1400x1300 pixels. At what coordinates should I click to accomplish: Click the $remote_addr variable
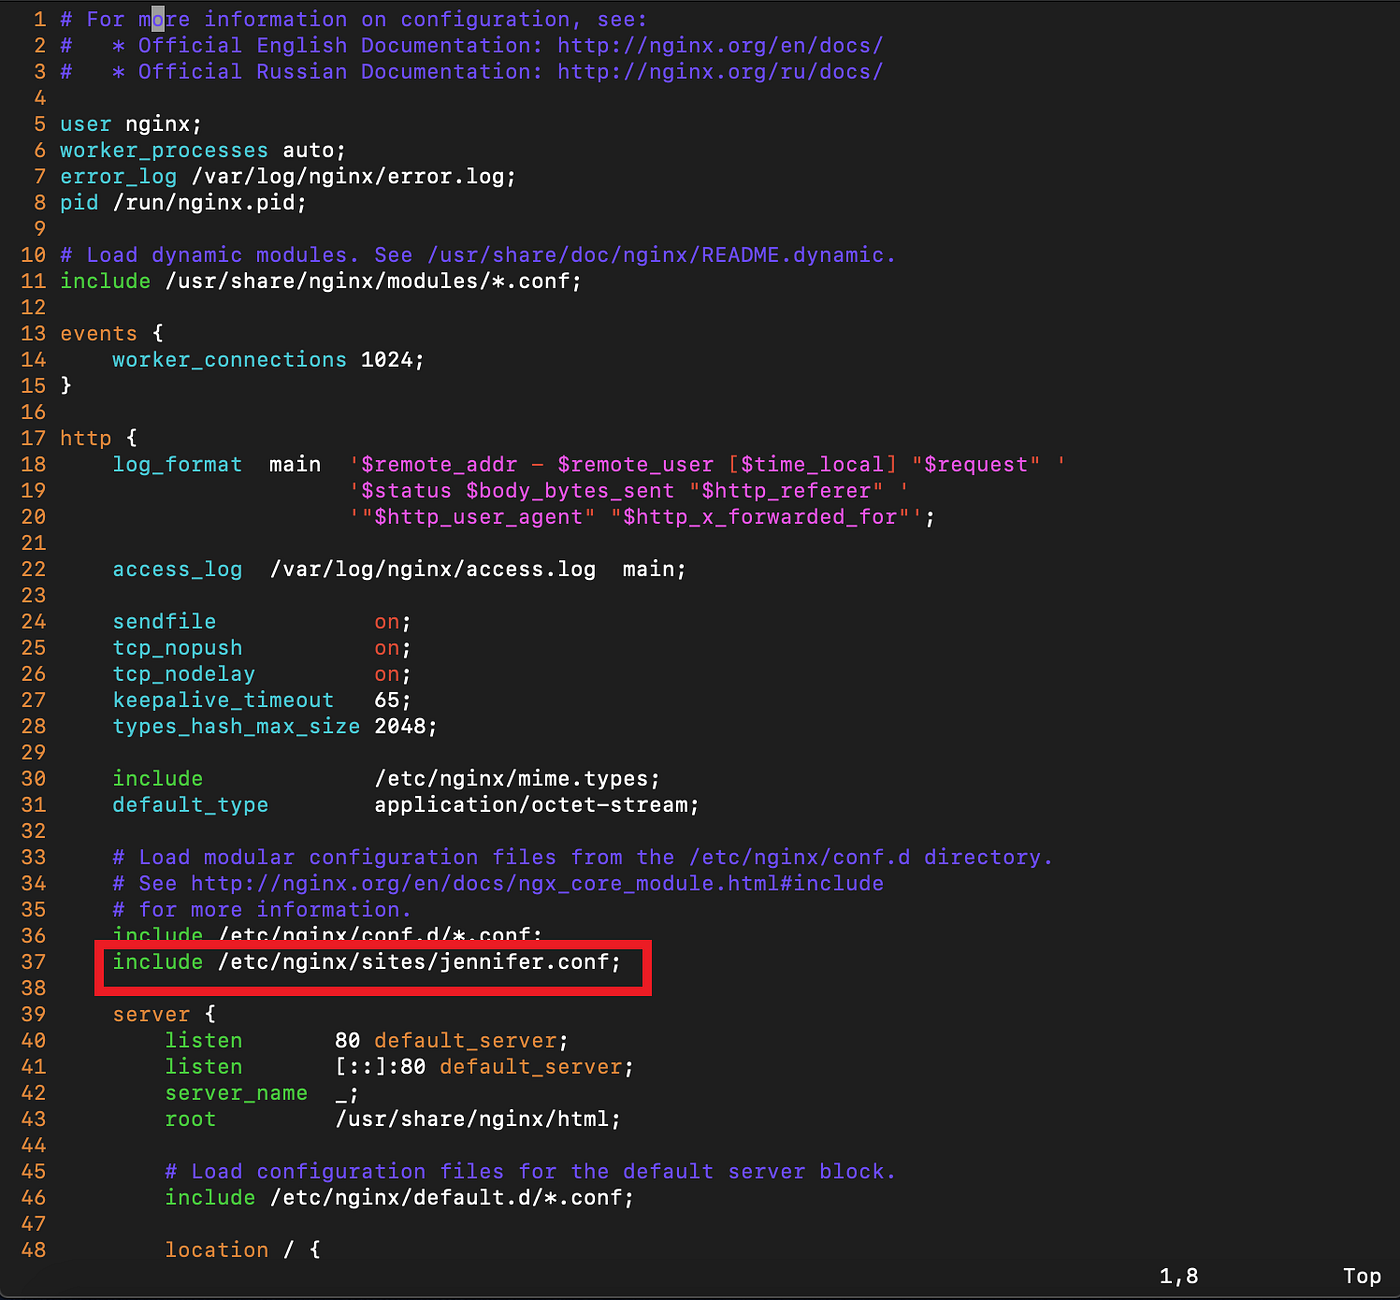tap(439, 465)
